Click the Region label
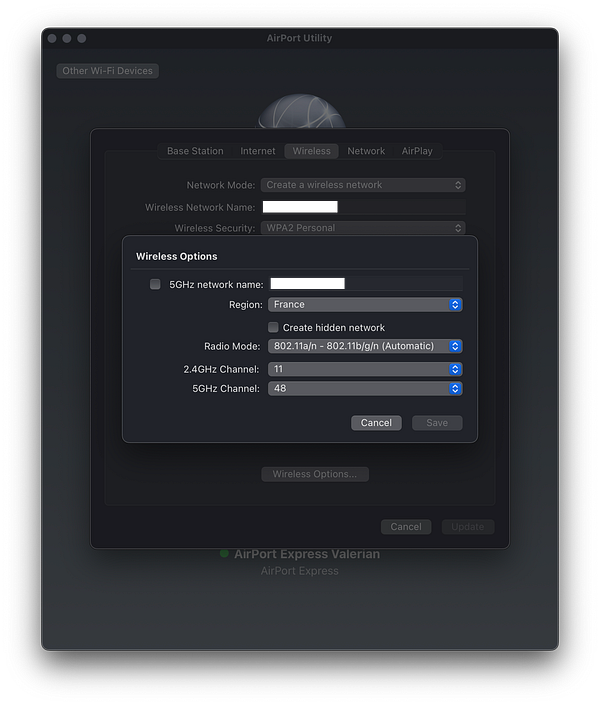This screenshot has height=705, width=600. [246, 305]
